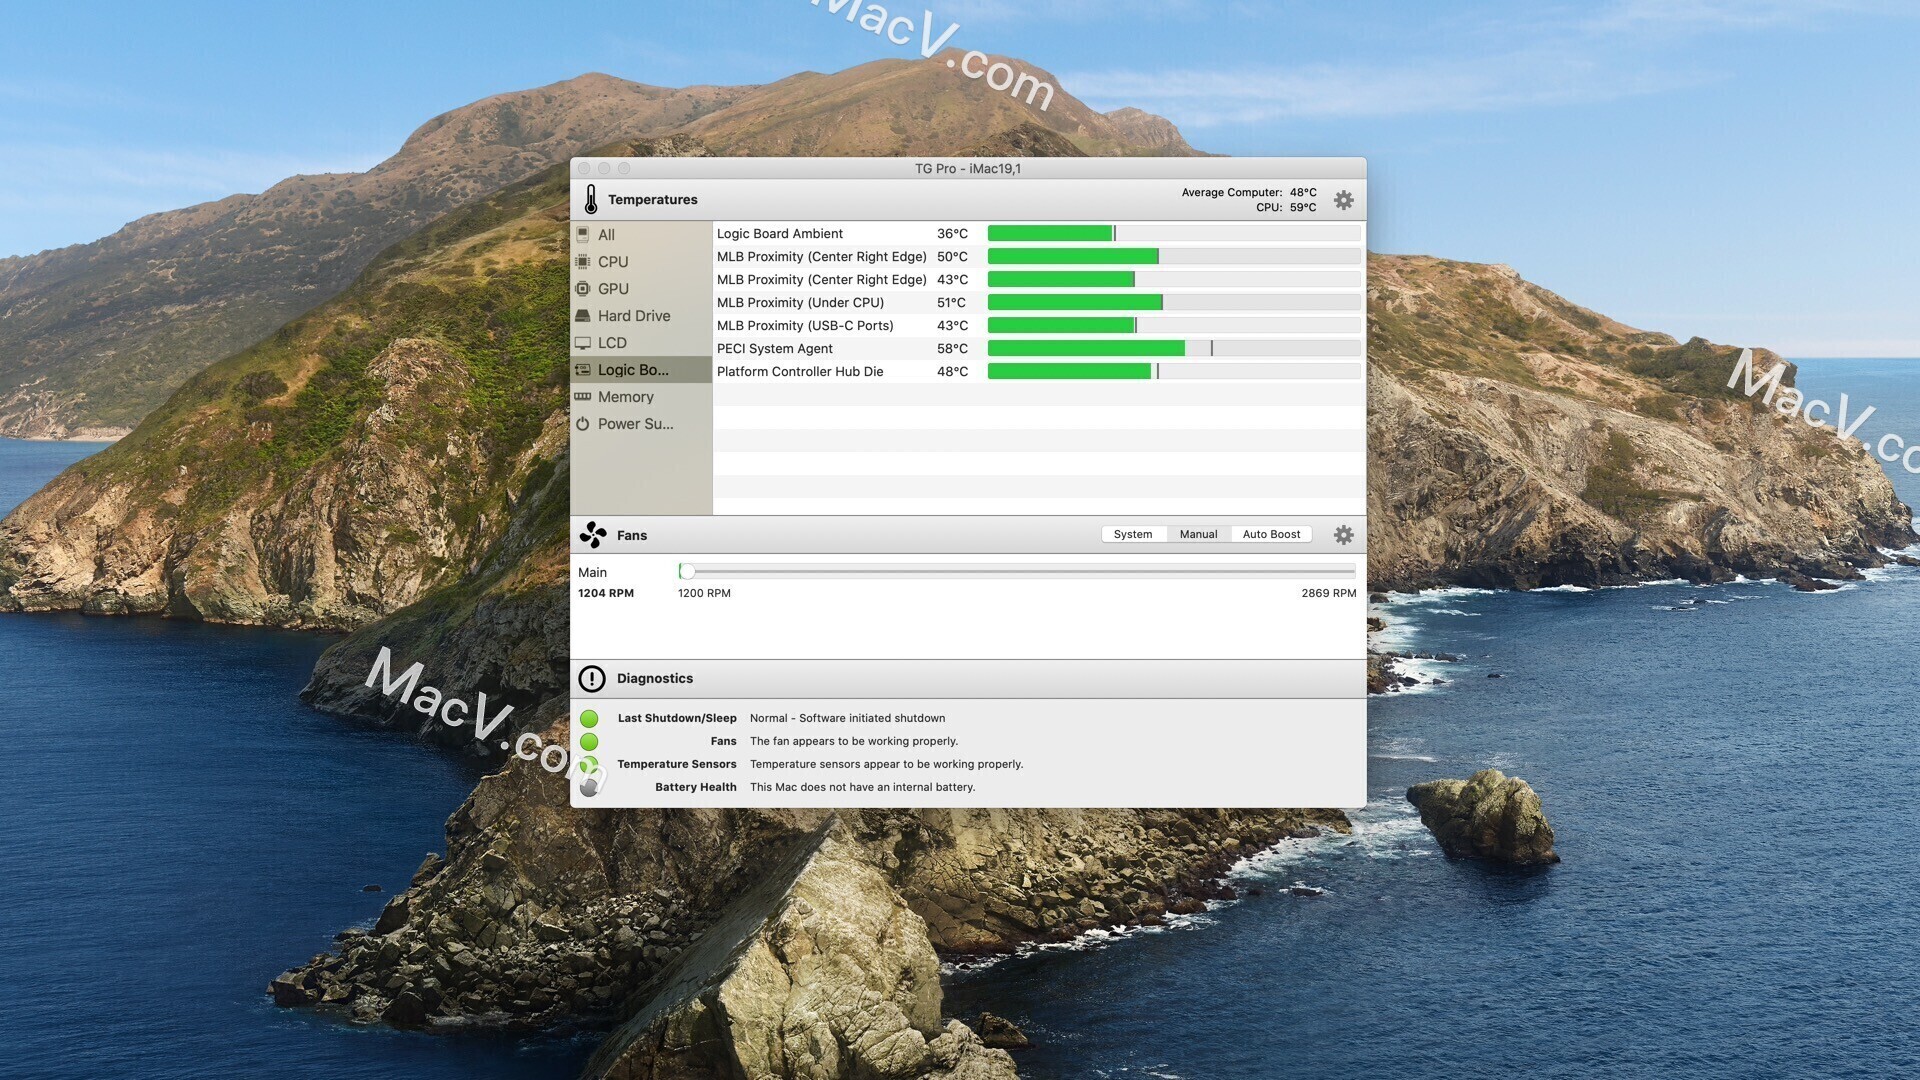1920x1080 pixels.
Task: Click the Power Supply sidebar icon
Action: coord(583,424)
